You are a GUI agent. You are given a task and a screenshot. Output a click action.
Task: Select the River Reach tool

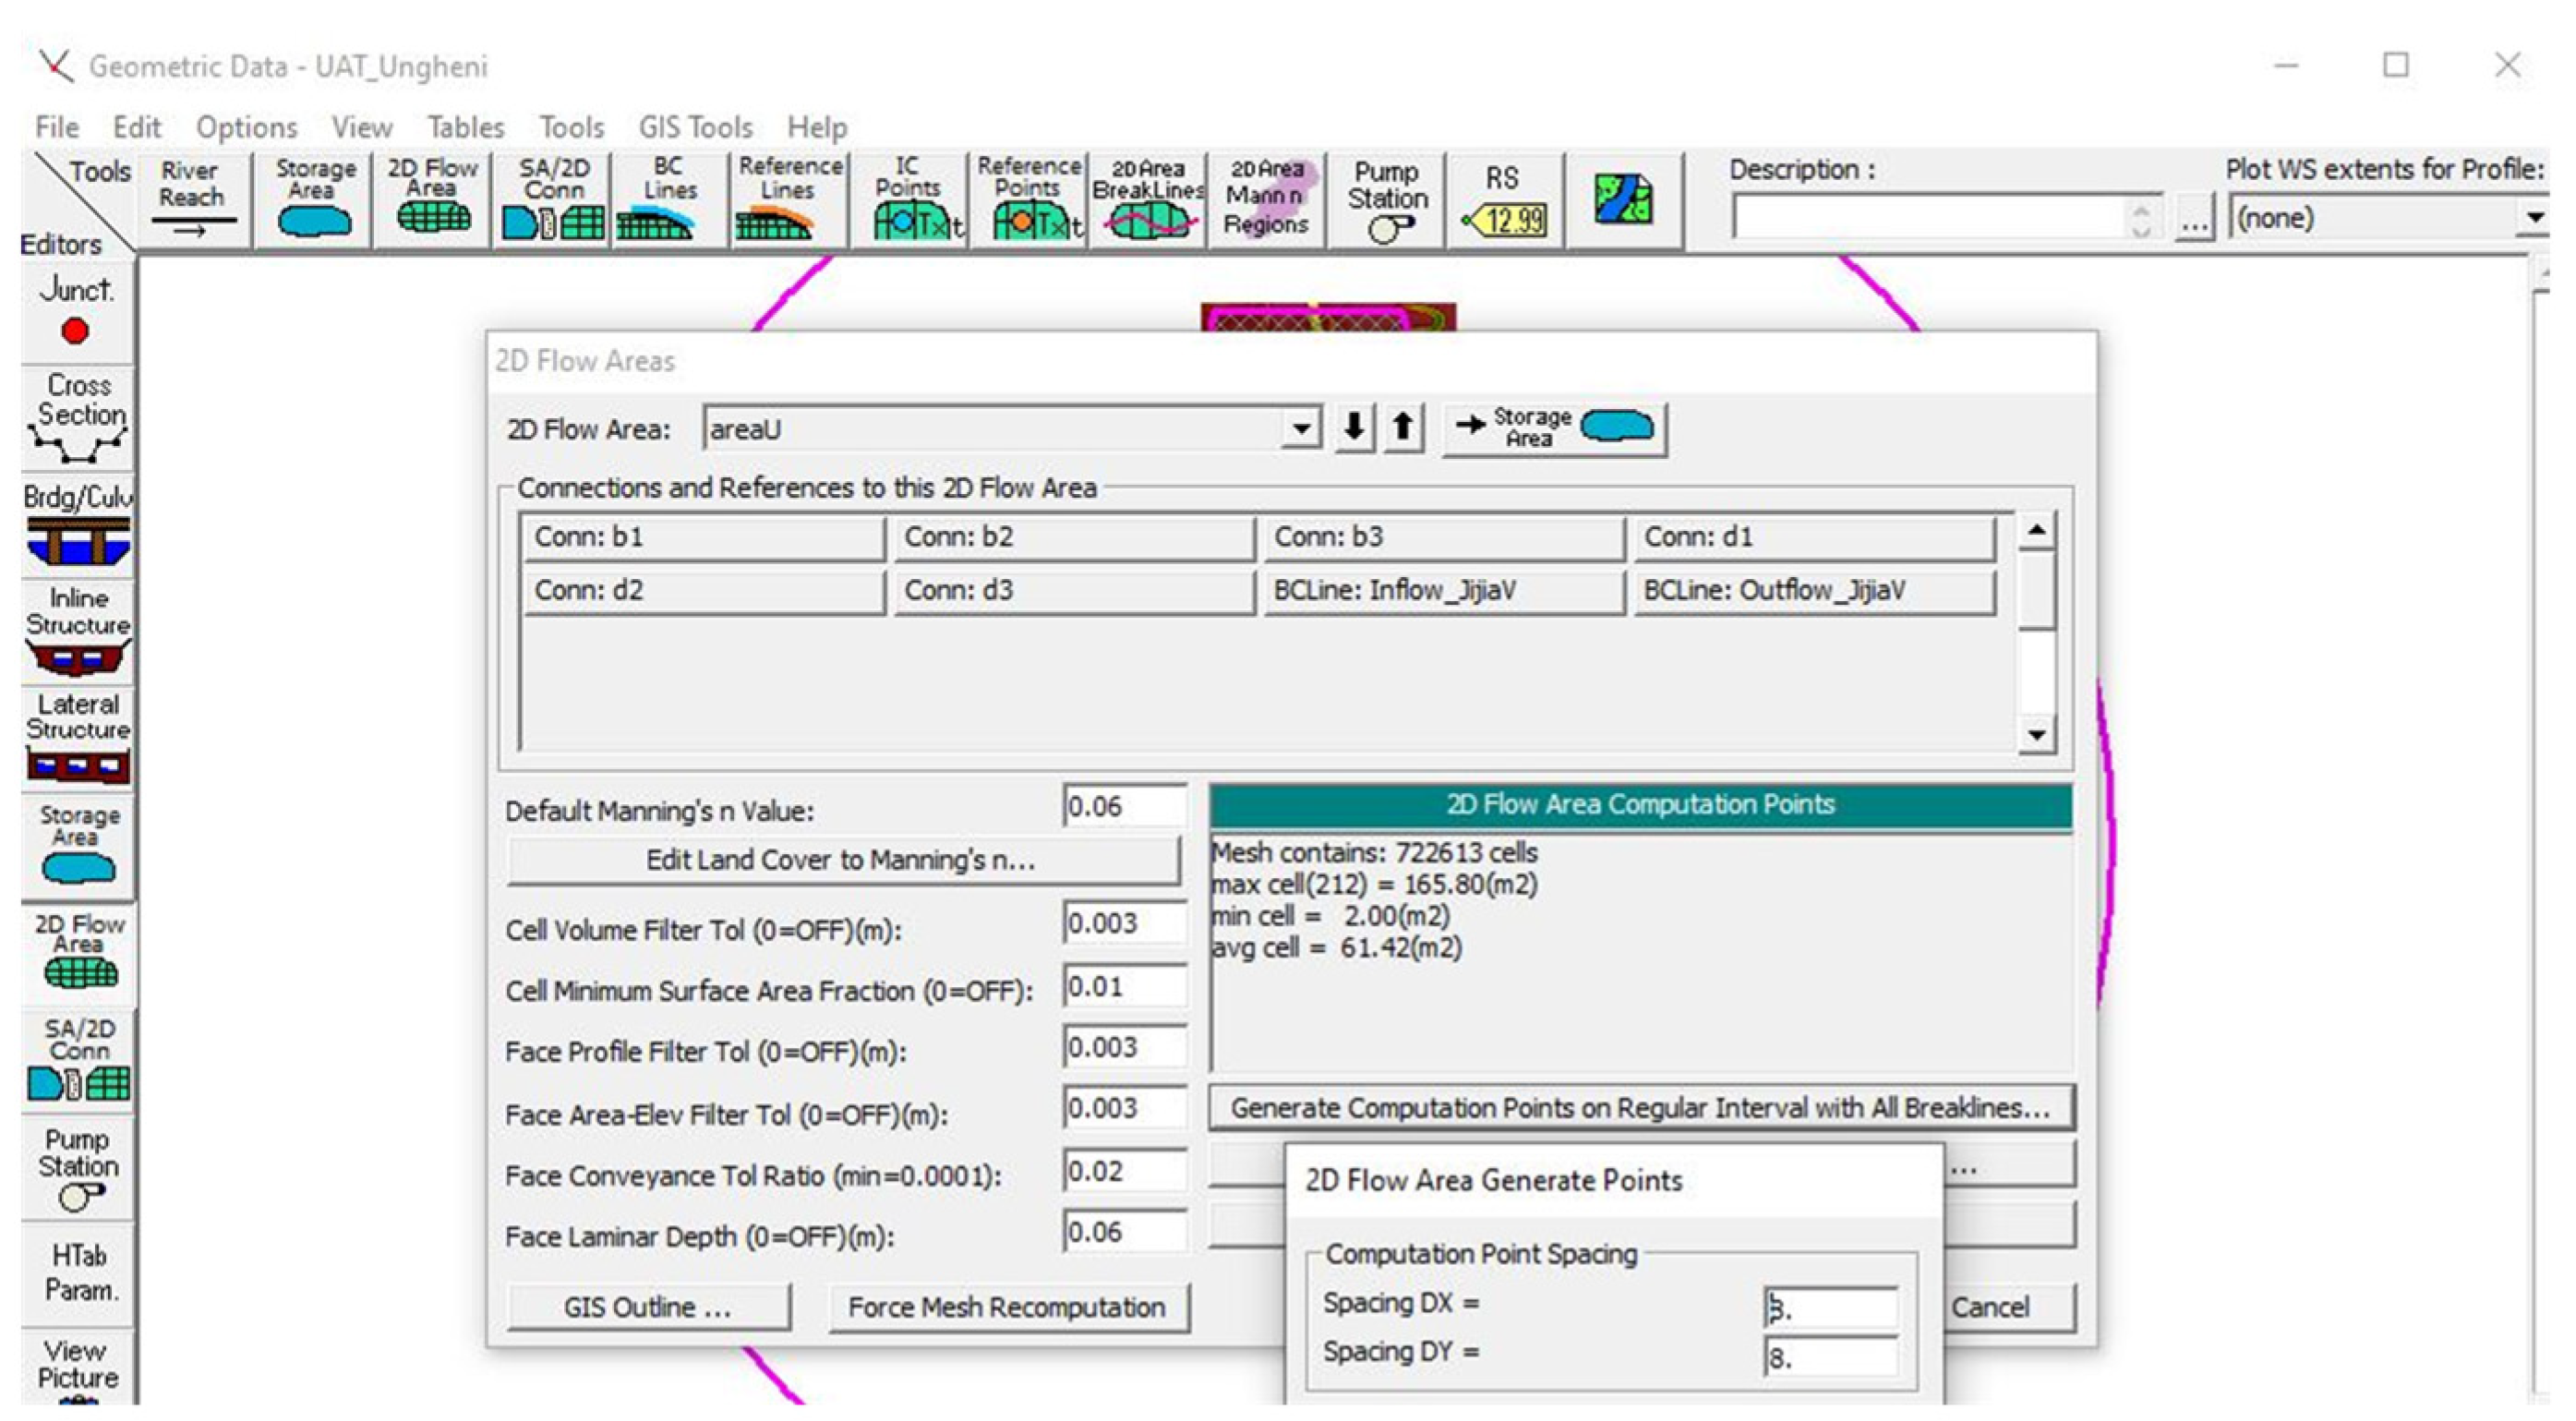(194, 199)
